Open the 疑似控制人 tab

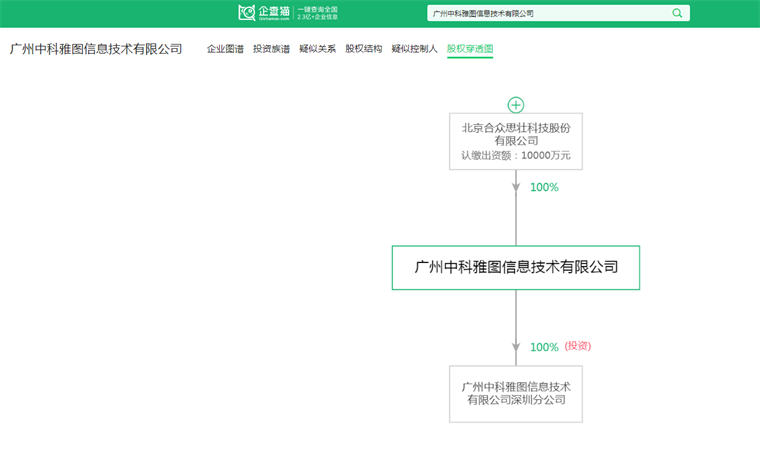(414, 49)
